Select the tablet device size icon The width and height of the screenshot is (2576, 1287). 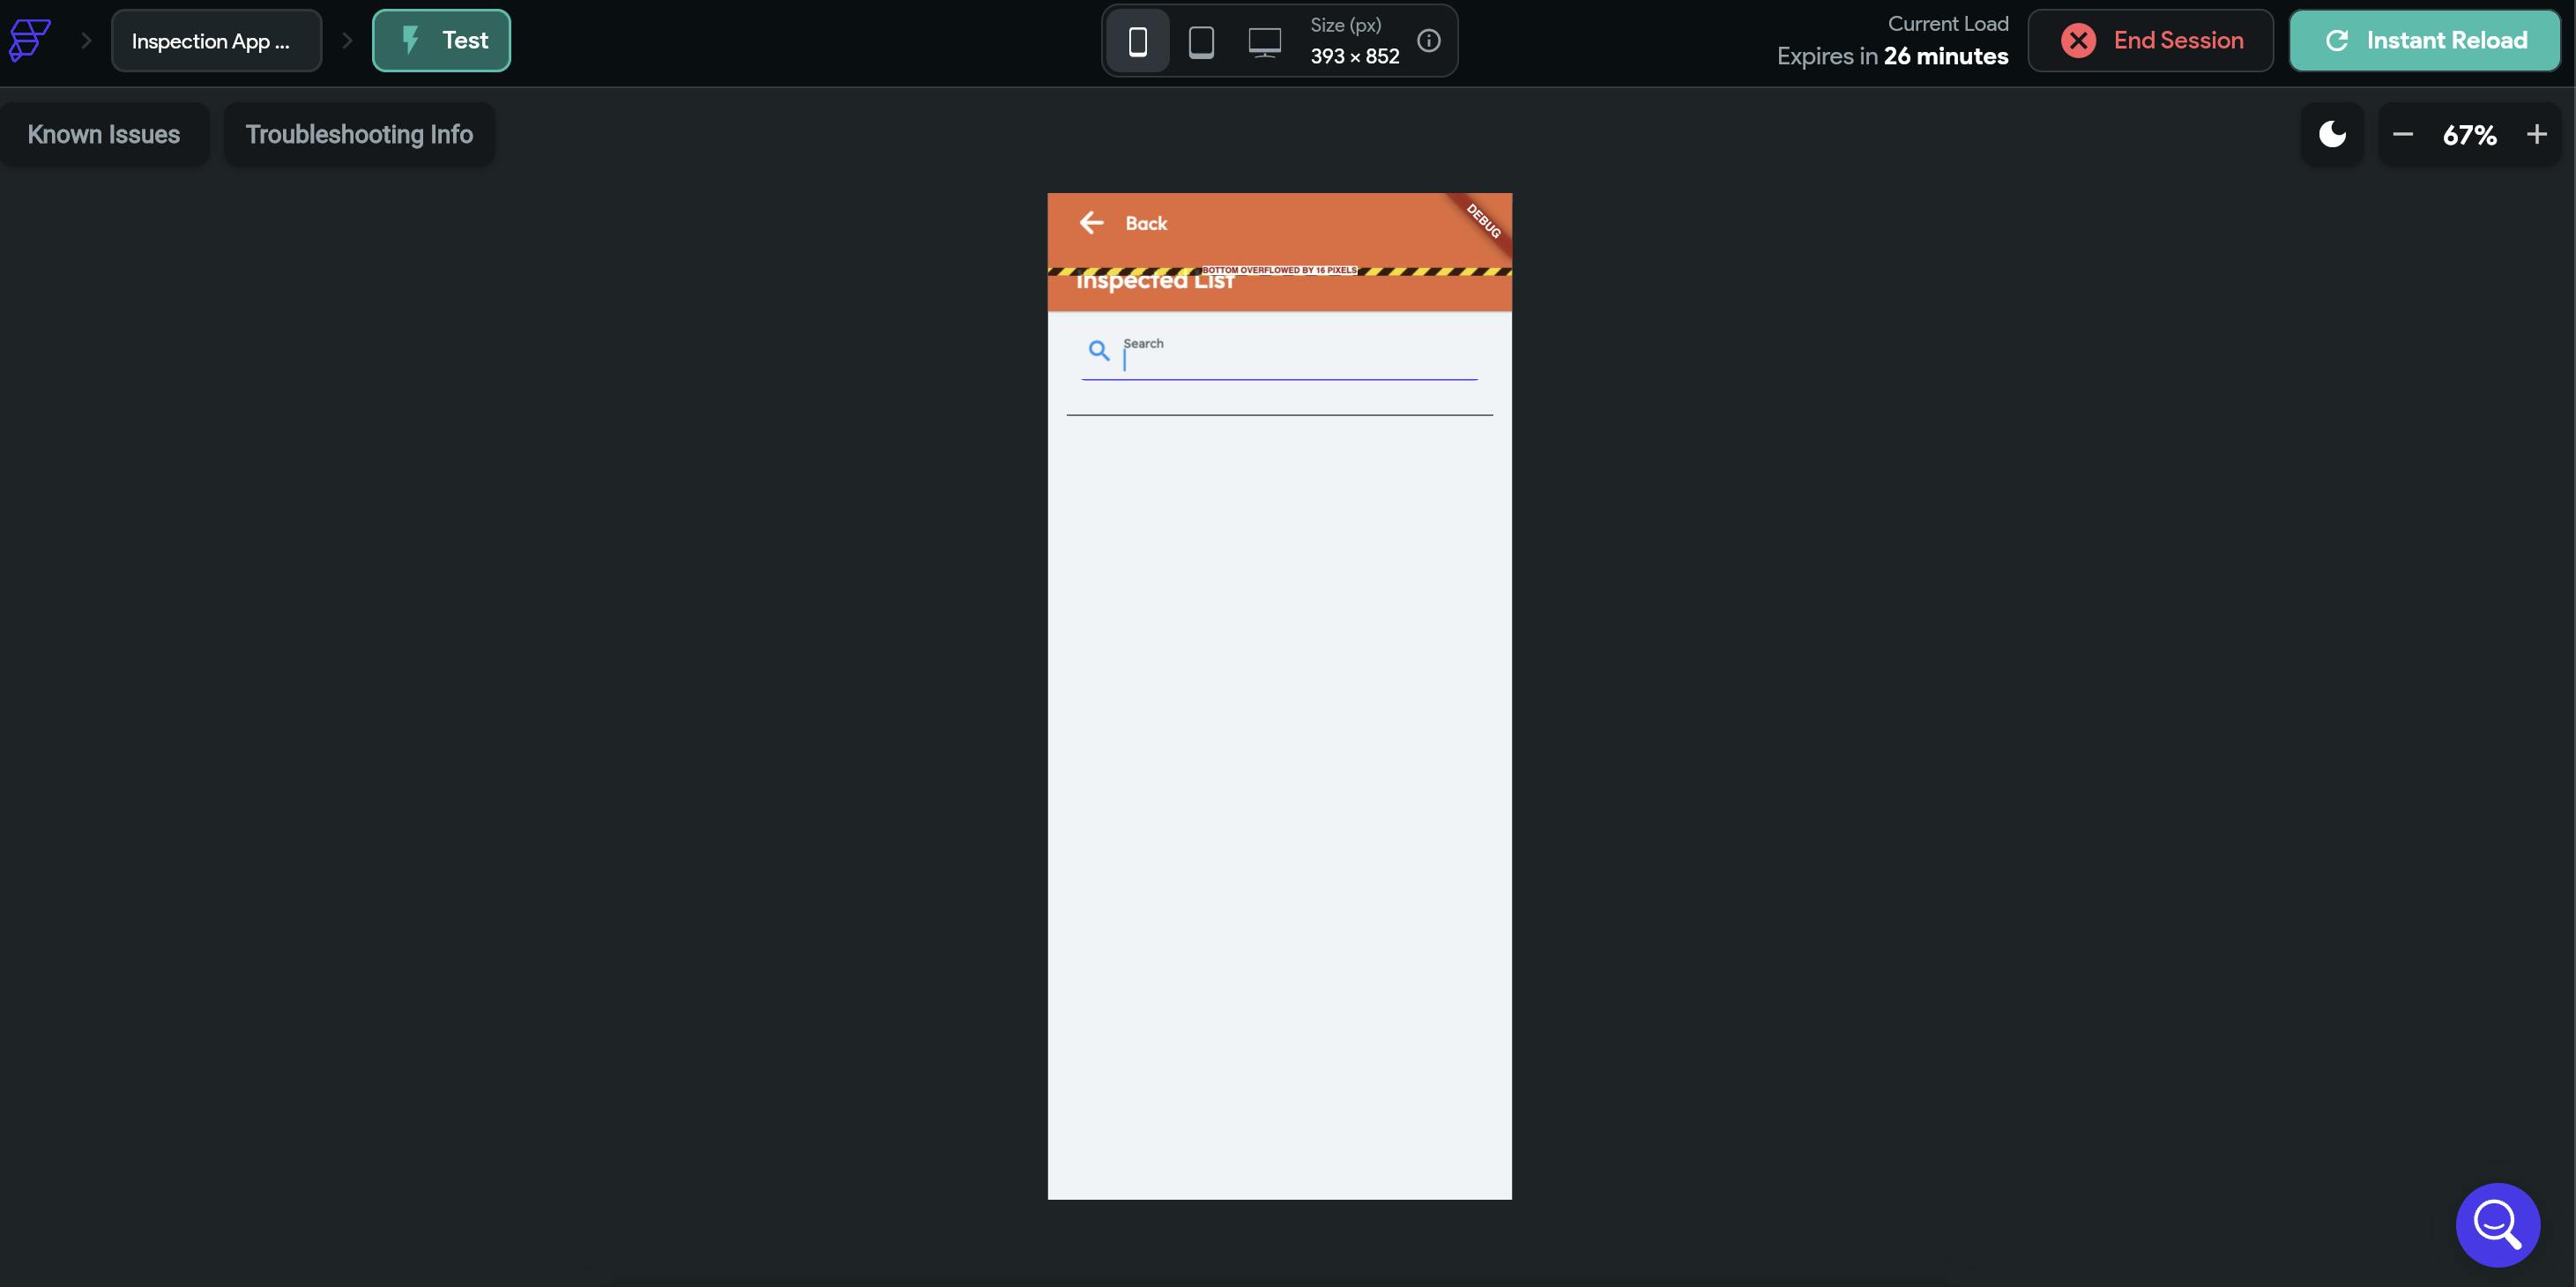click(x=1201, y=41)
